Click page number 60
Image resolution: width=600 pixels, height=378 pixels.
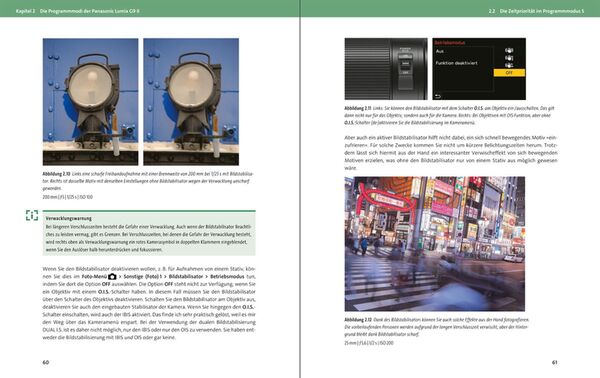click(x=46, y=362)
